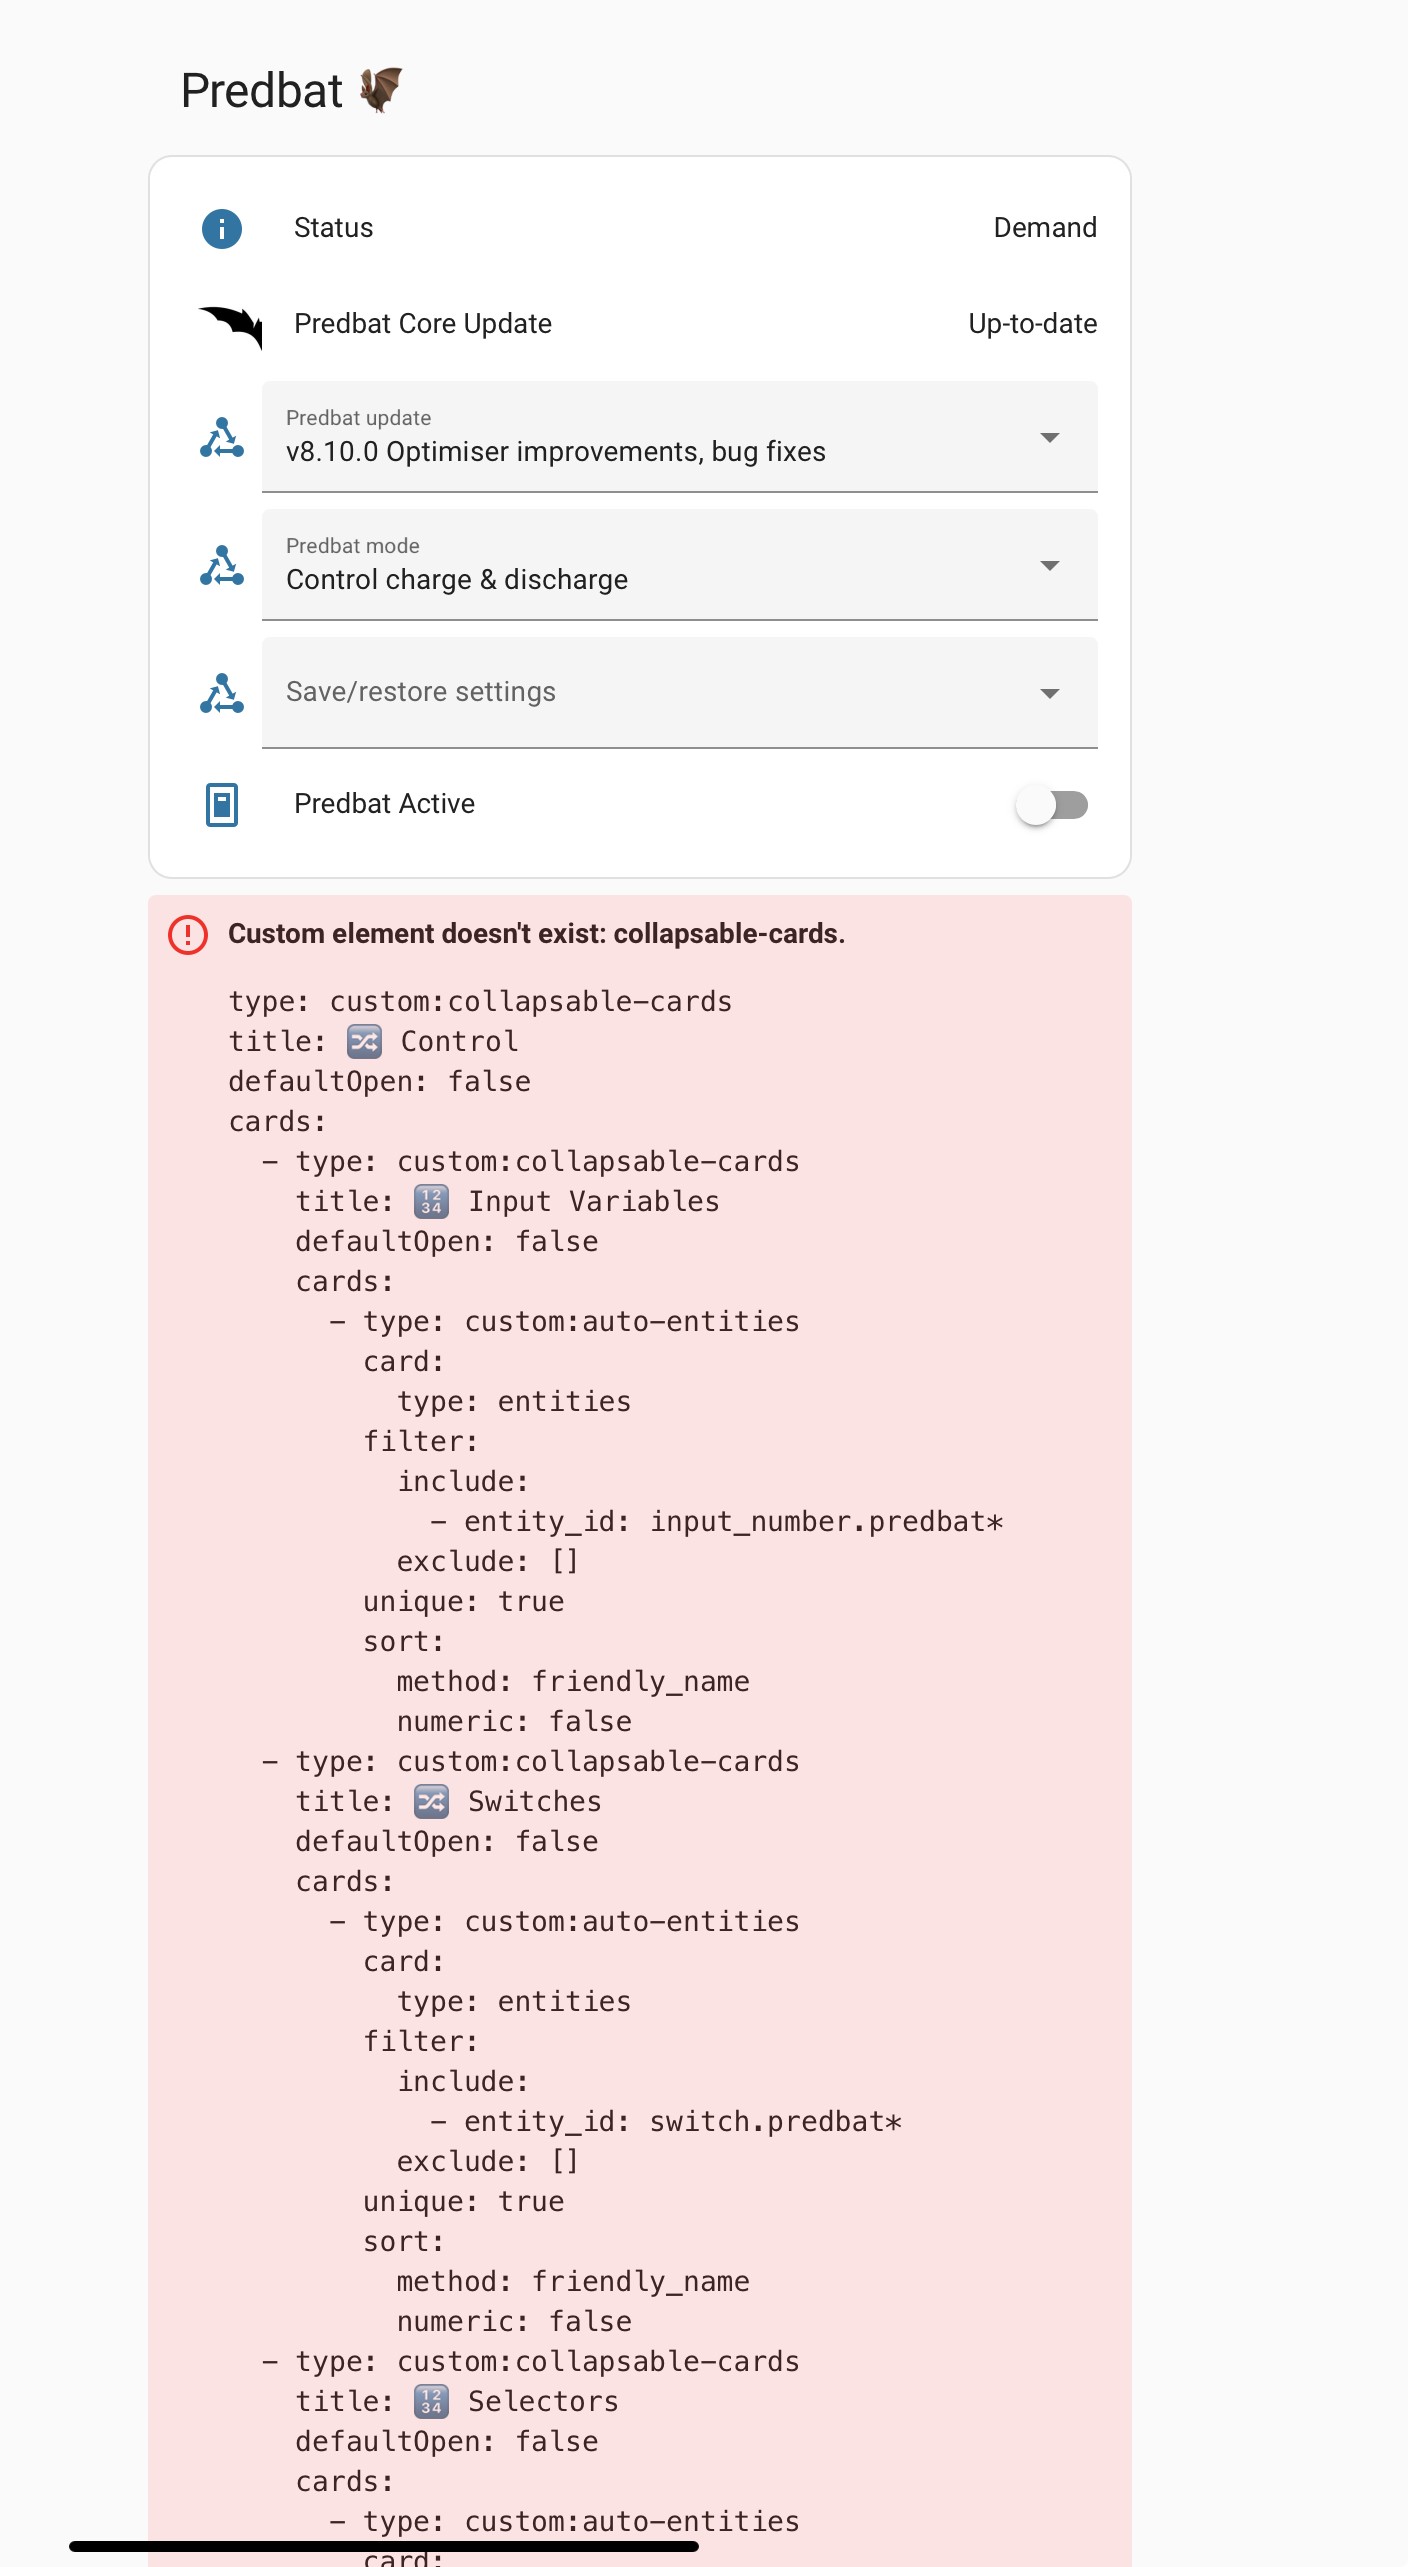Click the Predbat Active label
The width and height of the screenshot is (1408, 2567).
(384, 804)
